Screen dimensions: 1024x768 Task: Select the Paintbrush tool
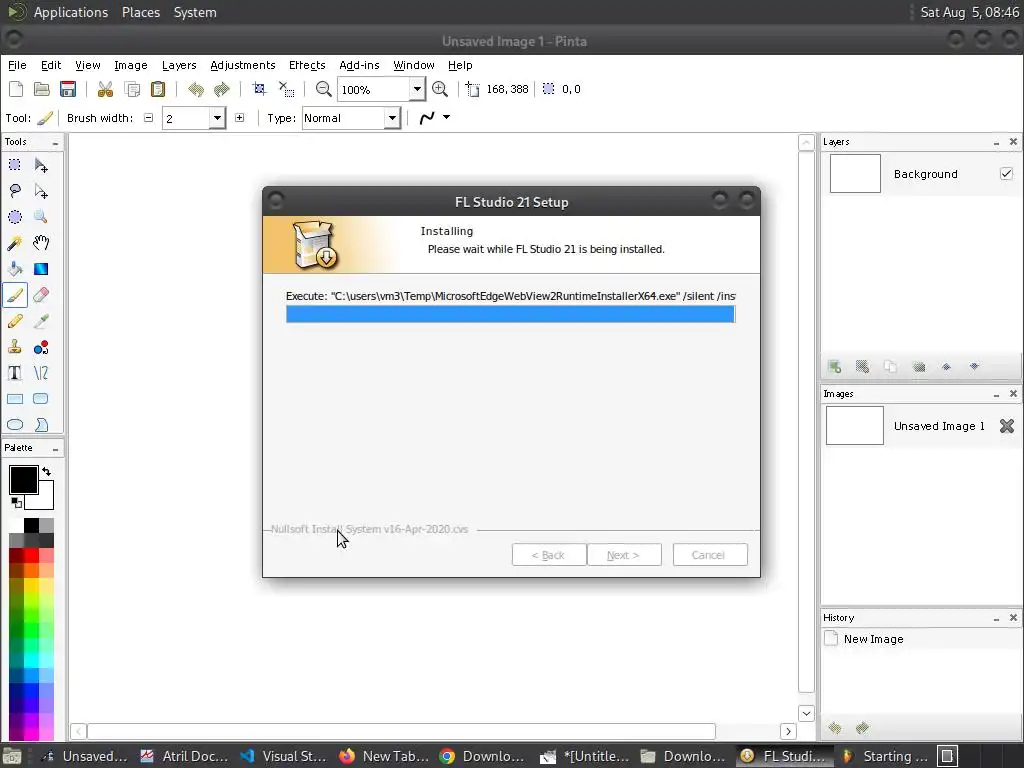click(x=14, y=295)
